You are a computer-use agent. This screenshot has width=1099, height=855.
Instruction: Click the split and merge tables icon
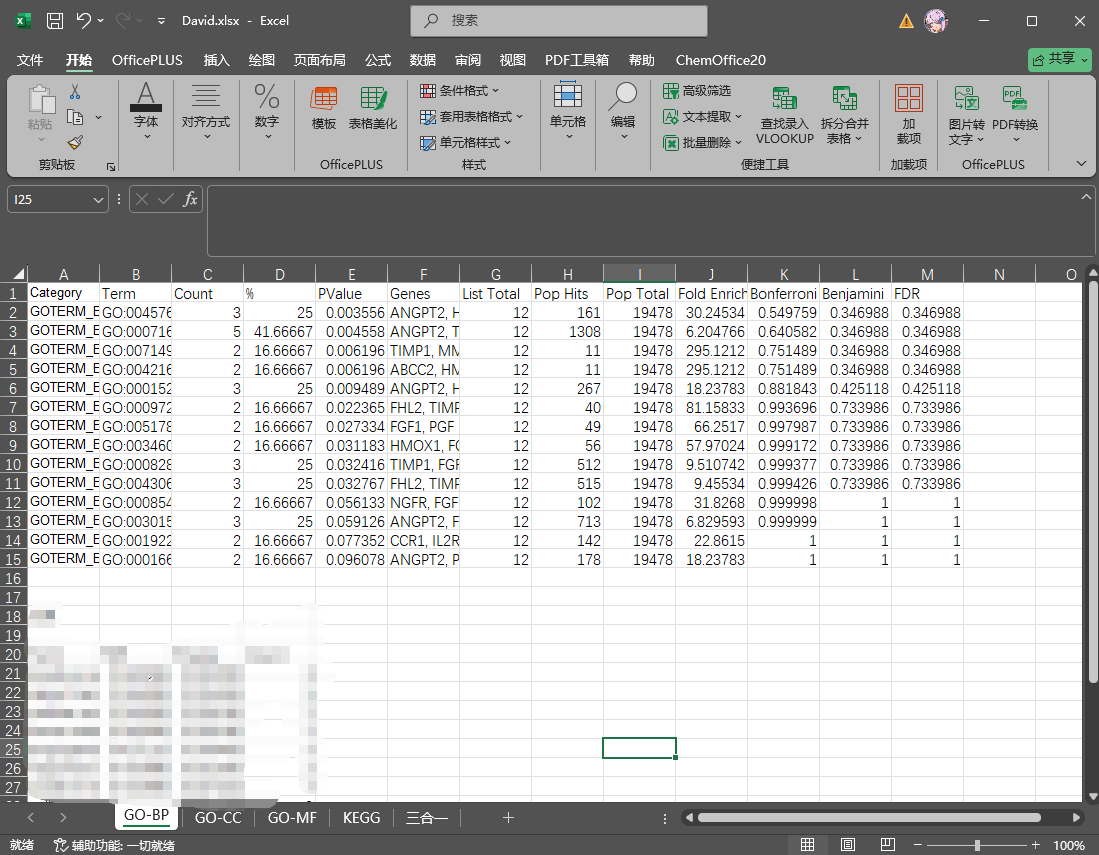[x=844, y=99]
